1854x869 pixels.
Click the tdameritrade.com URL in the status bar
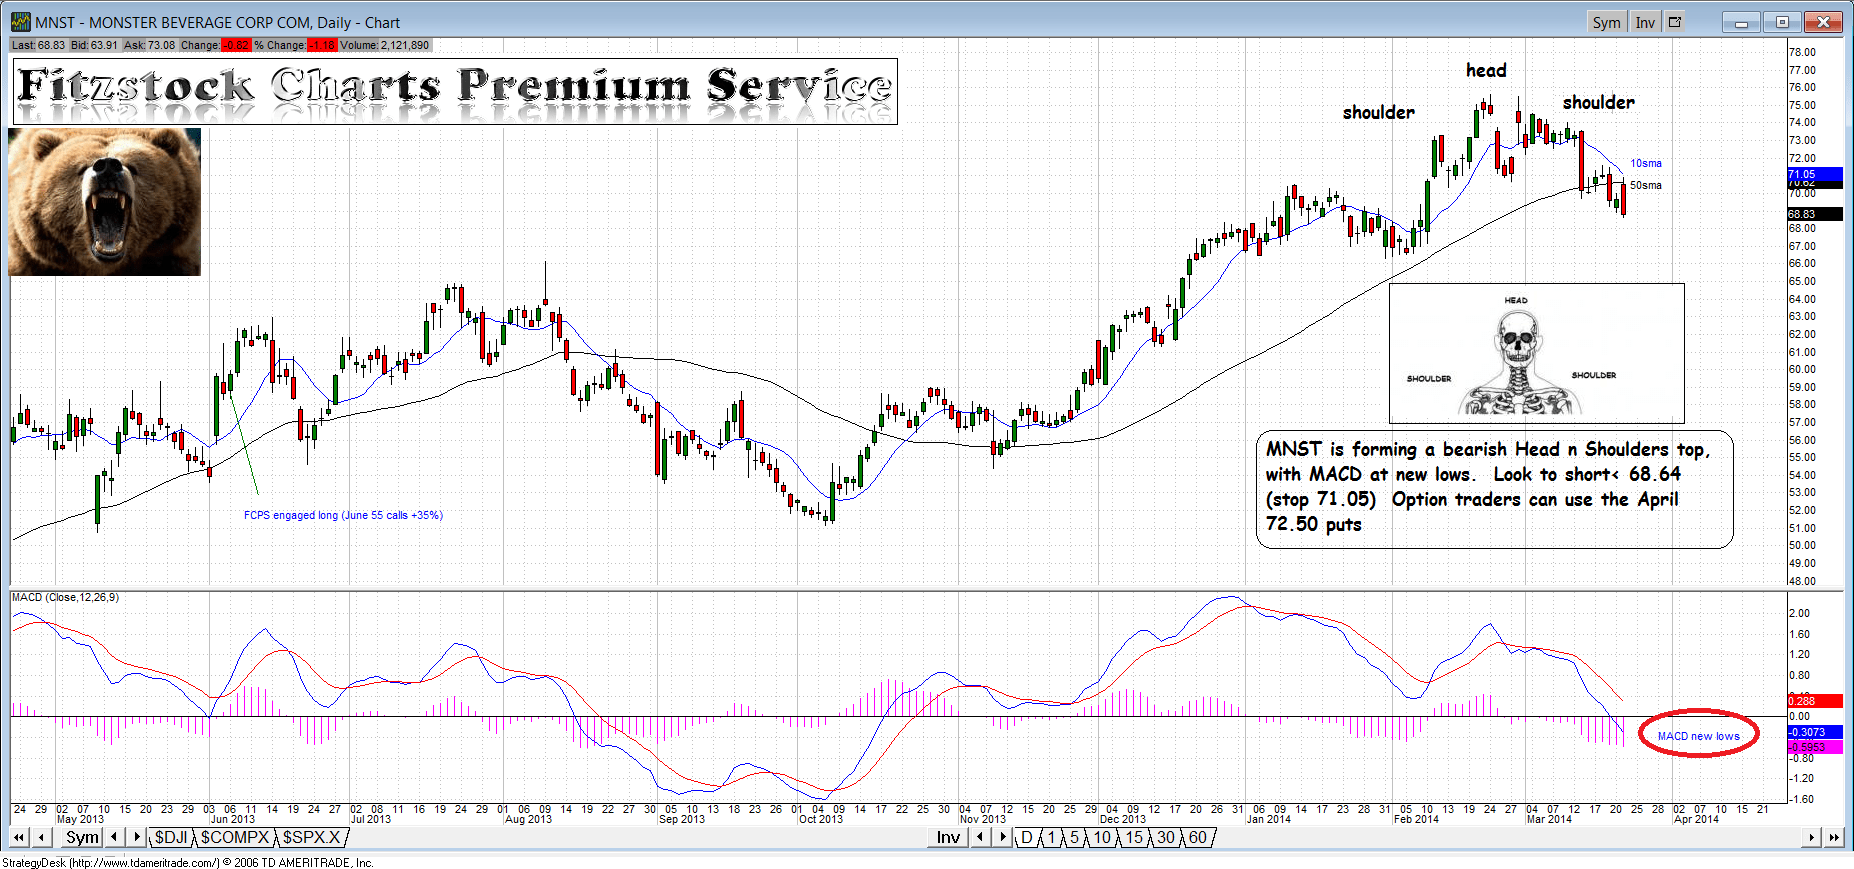(x=143, y=862)
